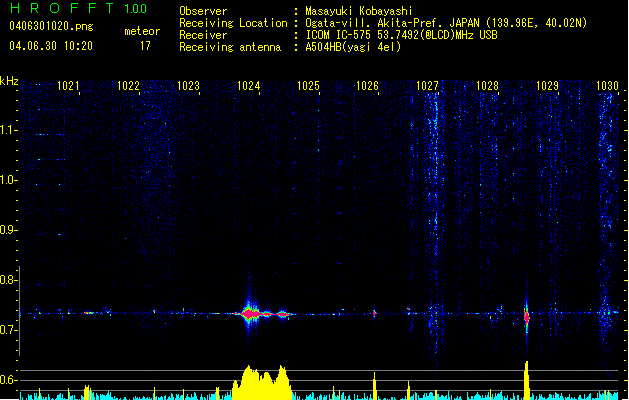Screen dimensions: 629x400
Task: Click the Receiver field label
Action: click(203, 35)
